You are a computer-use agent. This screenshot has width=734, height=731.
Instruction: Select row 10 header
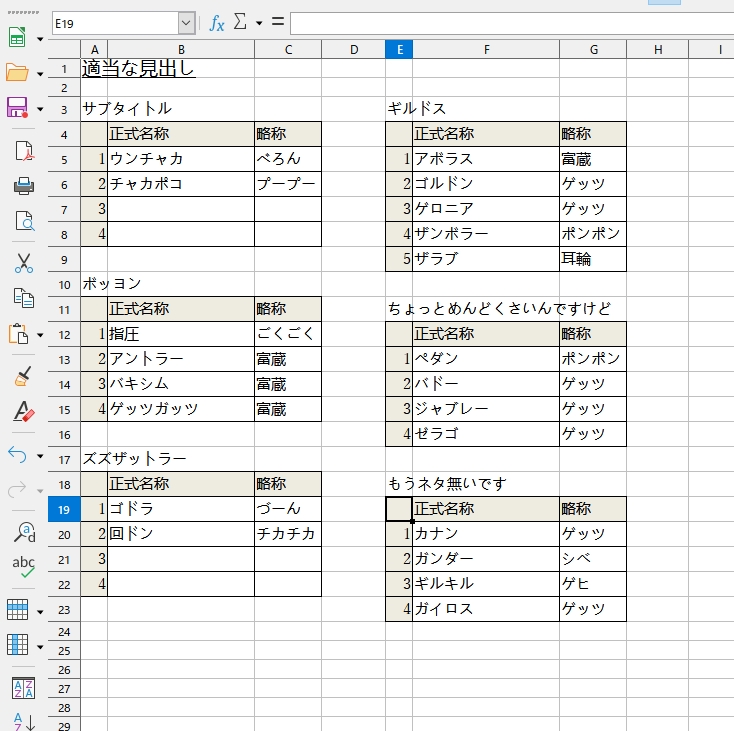pos(64,284)
